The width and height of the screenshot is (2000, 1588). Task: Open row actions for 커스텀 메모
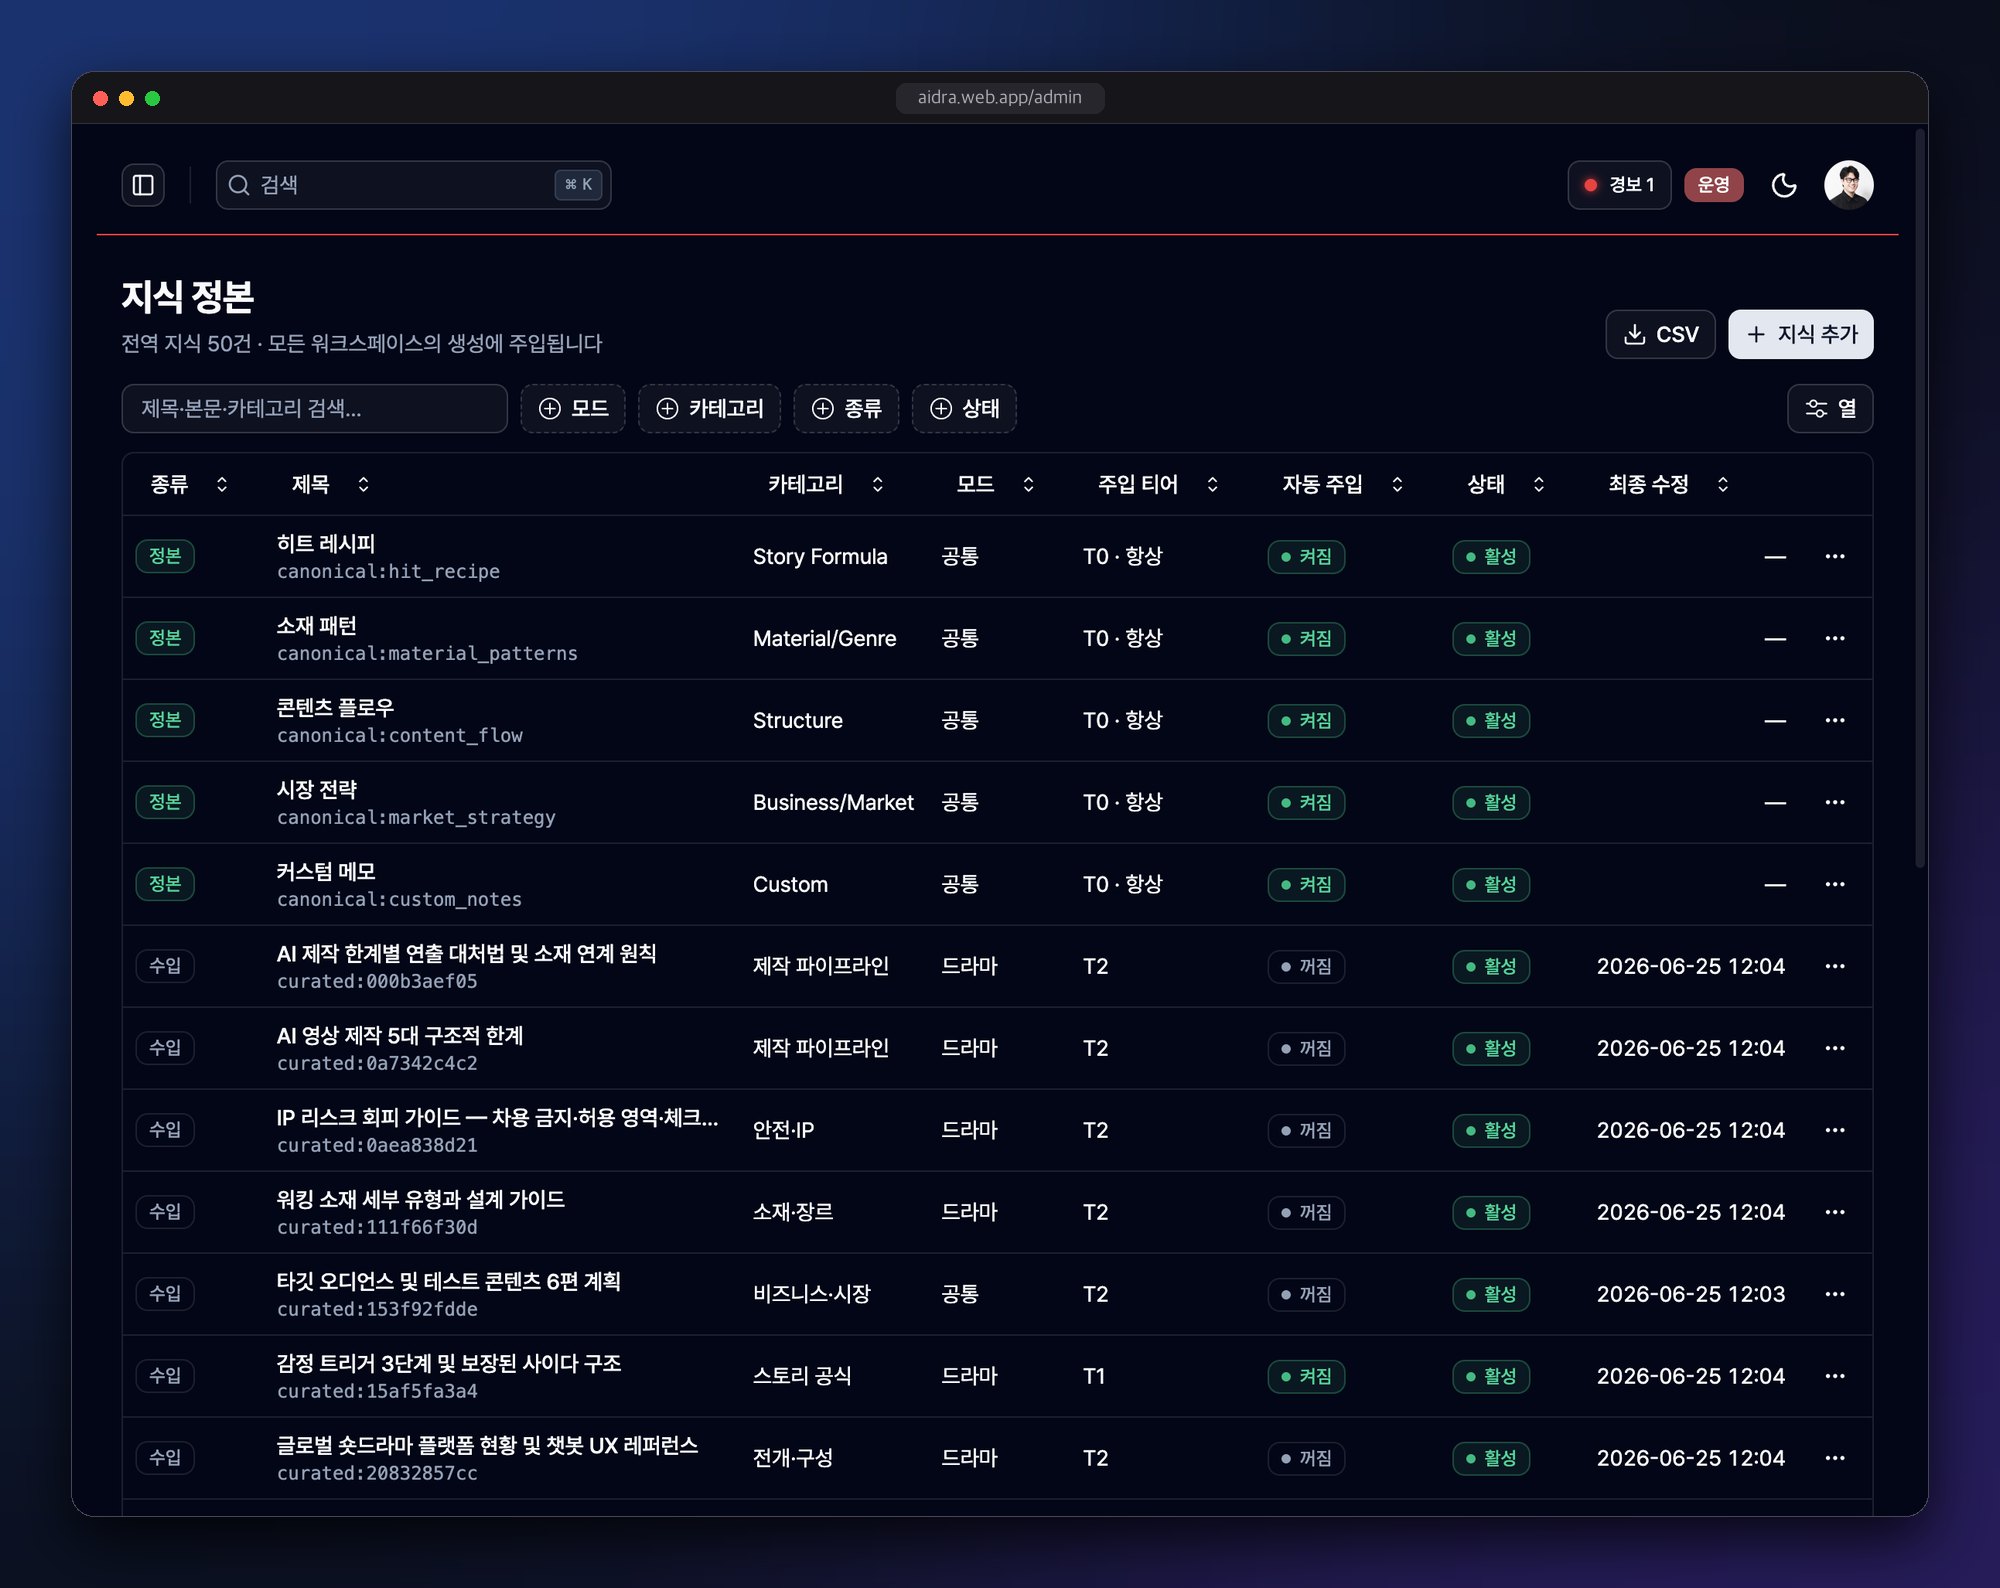click(1834, 884)
